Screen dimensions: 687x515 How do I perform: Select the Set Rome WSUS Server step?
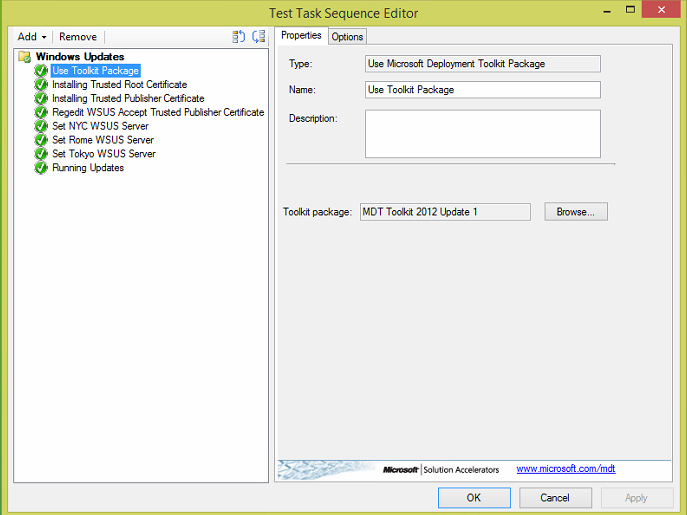(x=103, y=140)
